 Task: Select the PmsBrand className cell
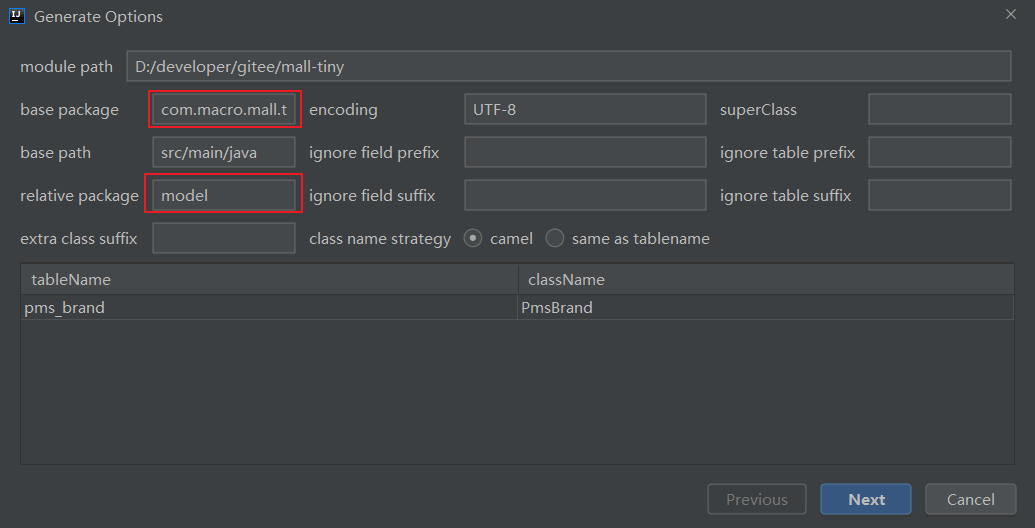tap(766, 308)
